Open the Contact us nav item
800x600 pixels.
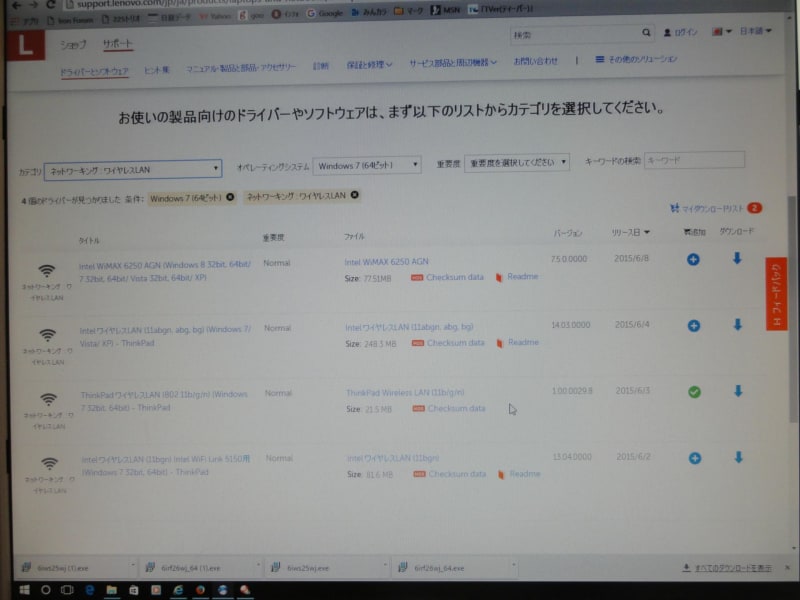pyautogui.click(x=535, y=61)
